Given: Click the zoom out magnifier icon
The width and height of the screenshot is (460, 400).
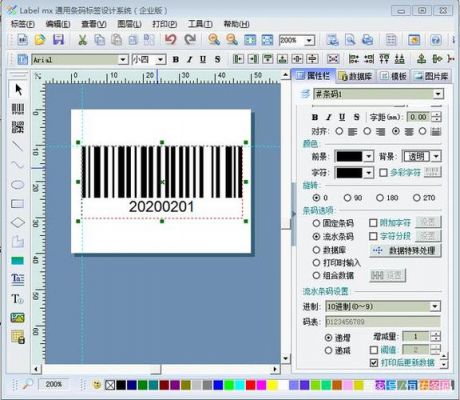Looking at the screenshot, I should [232, 40].
